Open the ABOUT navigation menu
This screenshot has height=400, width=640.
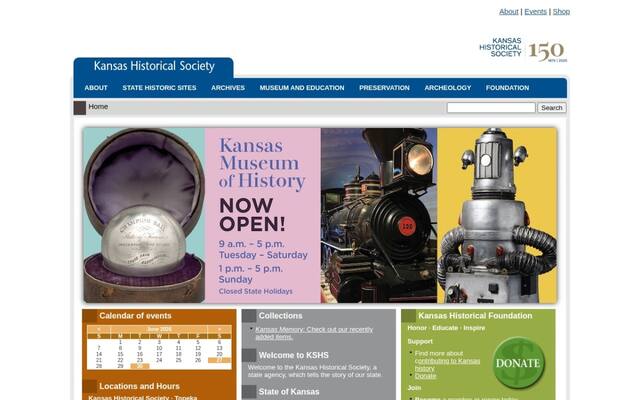(x=96, y=88)
